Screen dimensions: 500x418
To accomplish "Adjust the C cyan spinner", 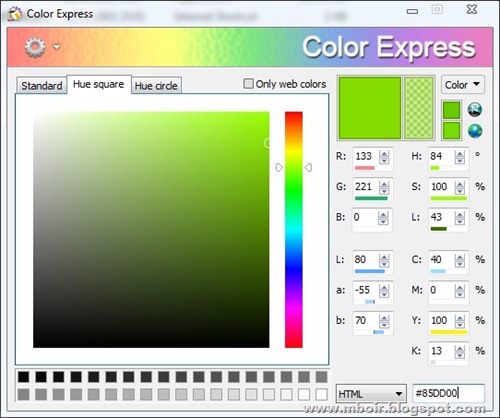I will click(x=460, y=260).
